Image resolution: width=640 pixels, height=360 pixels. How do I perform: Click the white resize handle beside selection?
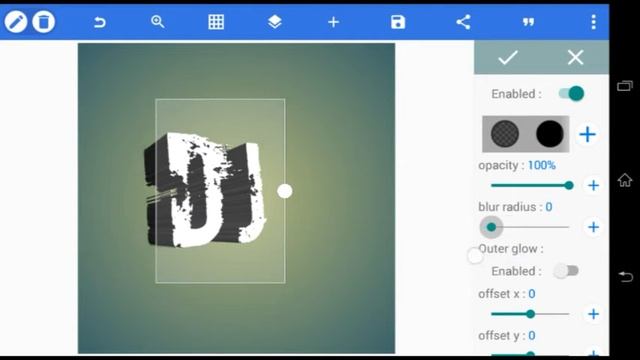tap(284, 191)
